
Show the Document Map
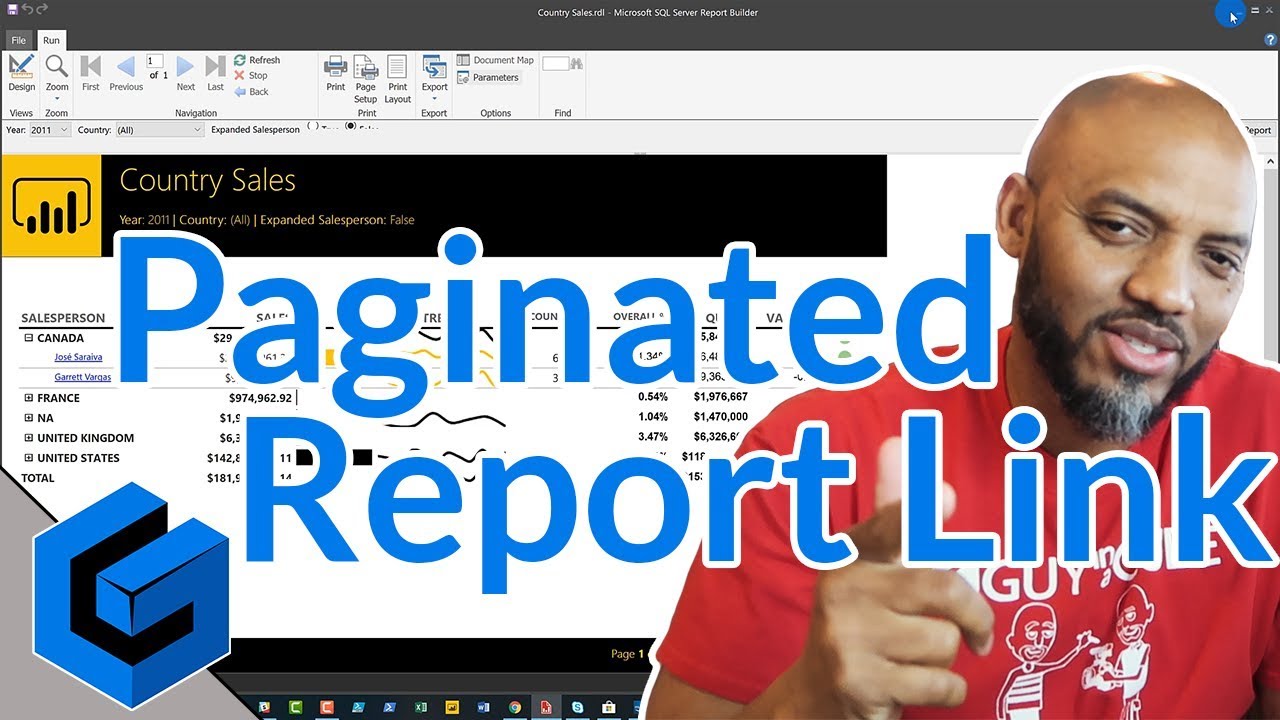[x=495, y=60]
